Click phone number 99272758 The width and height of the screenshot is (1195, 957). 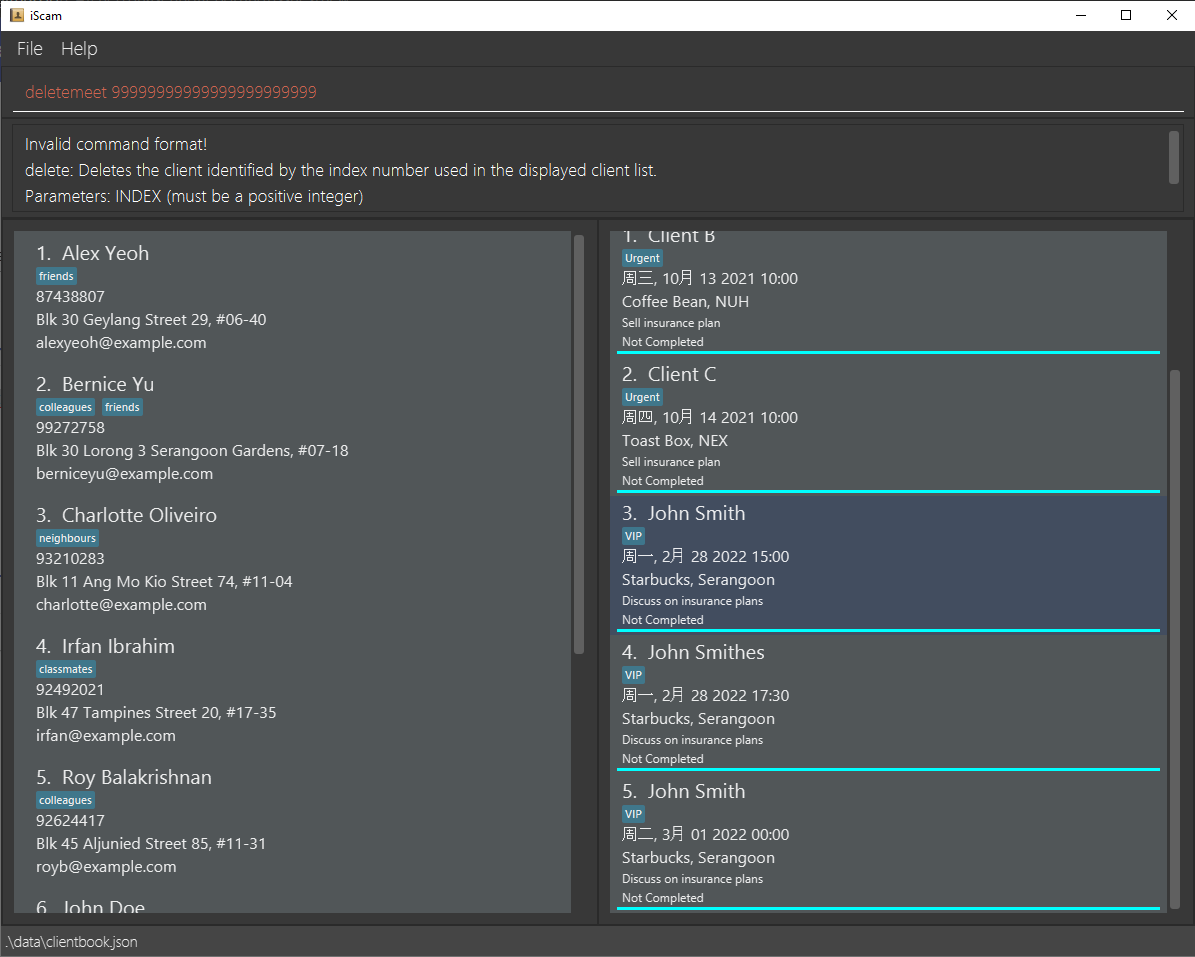(70, 427)
